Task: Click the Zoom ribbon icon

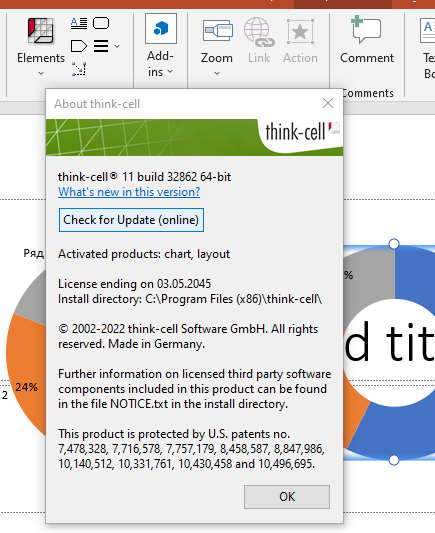Action: [x=218, y=31]
